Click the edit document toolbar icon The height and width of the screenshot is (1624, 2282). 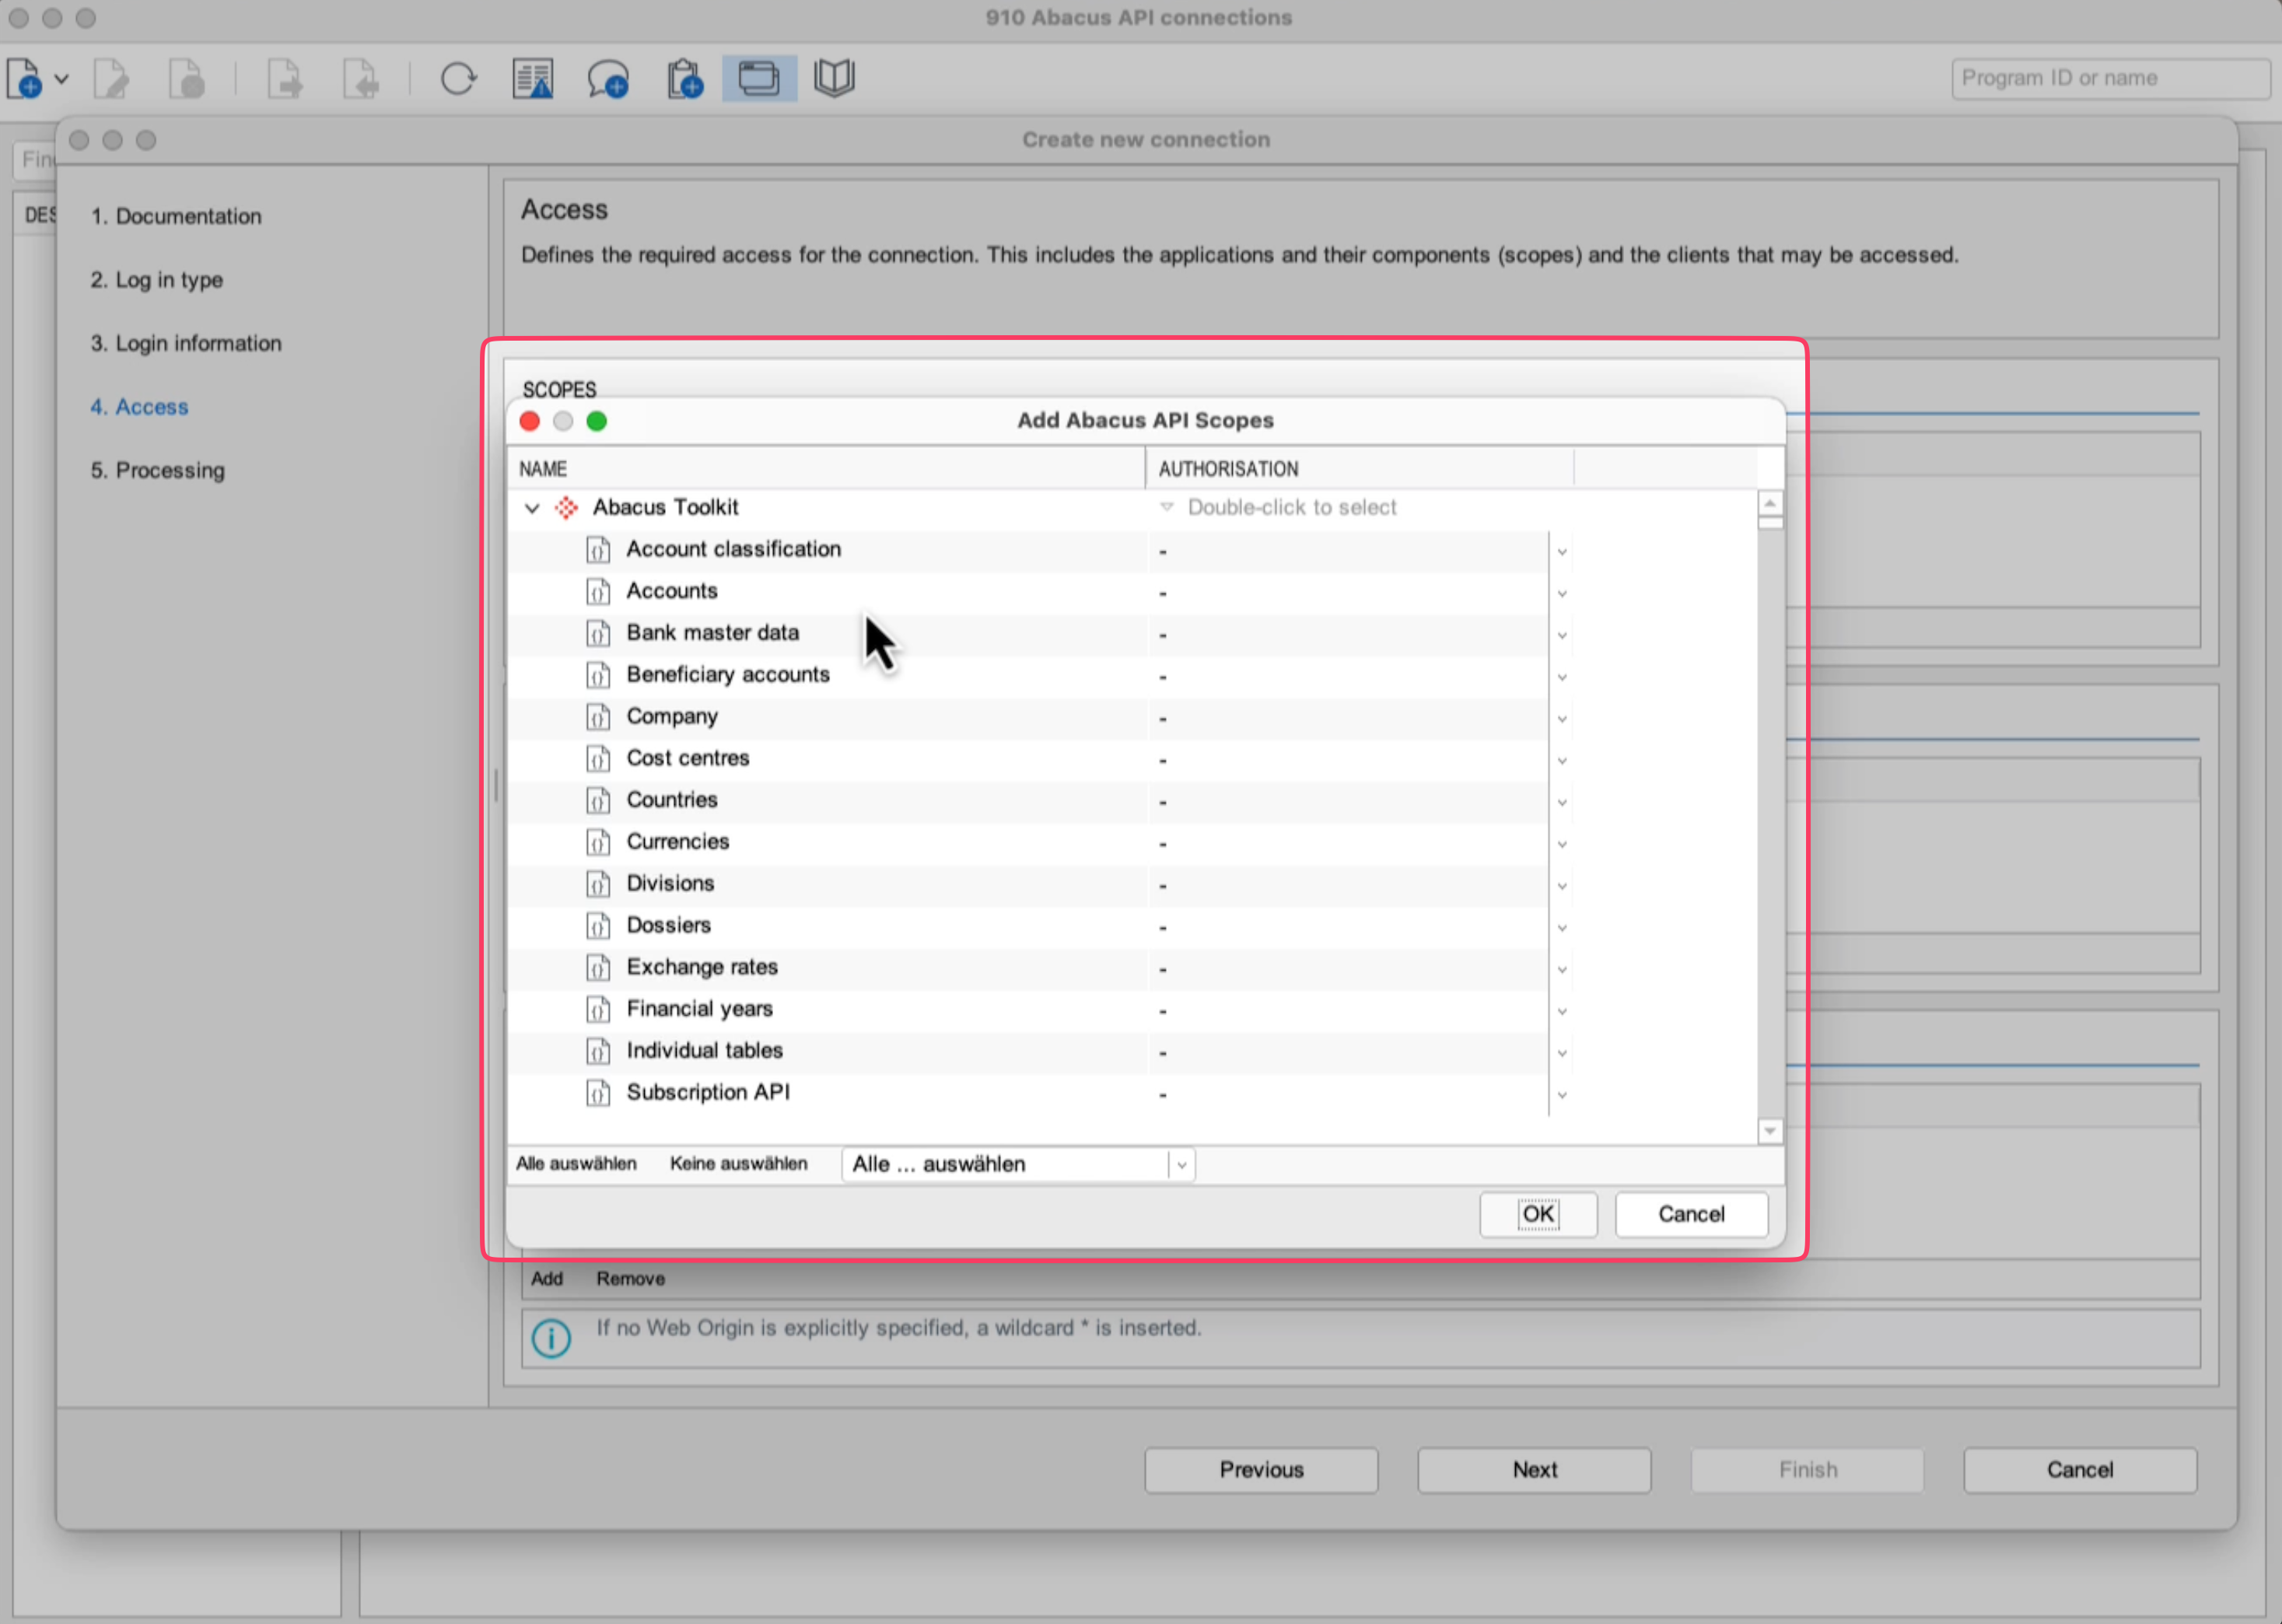111,78
